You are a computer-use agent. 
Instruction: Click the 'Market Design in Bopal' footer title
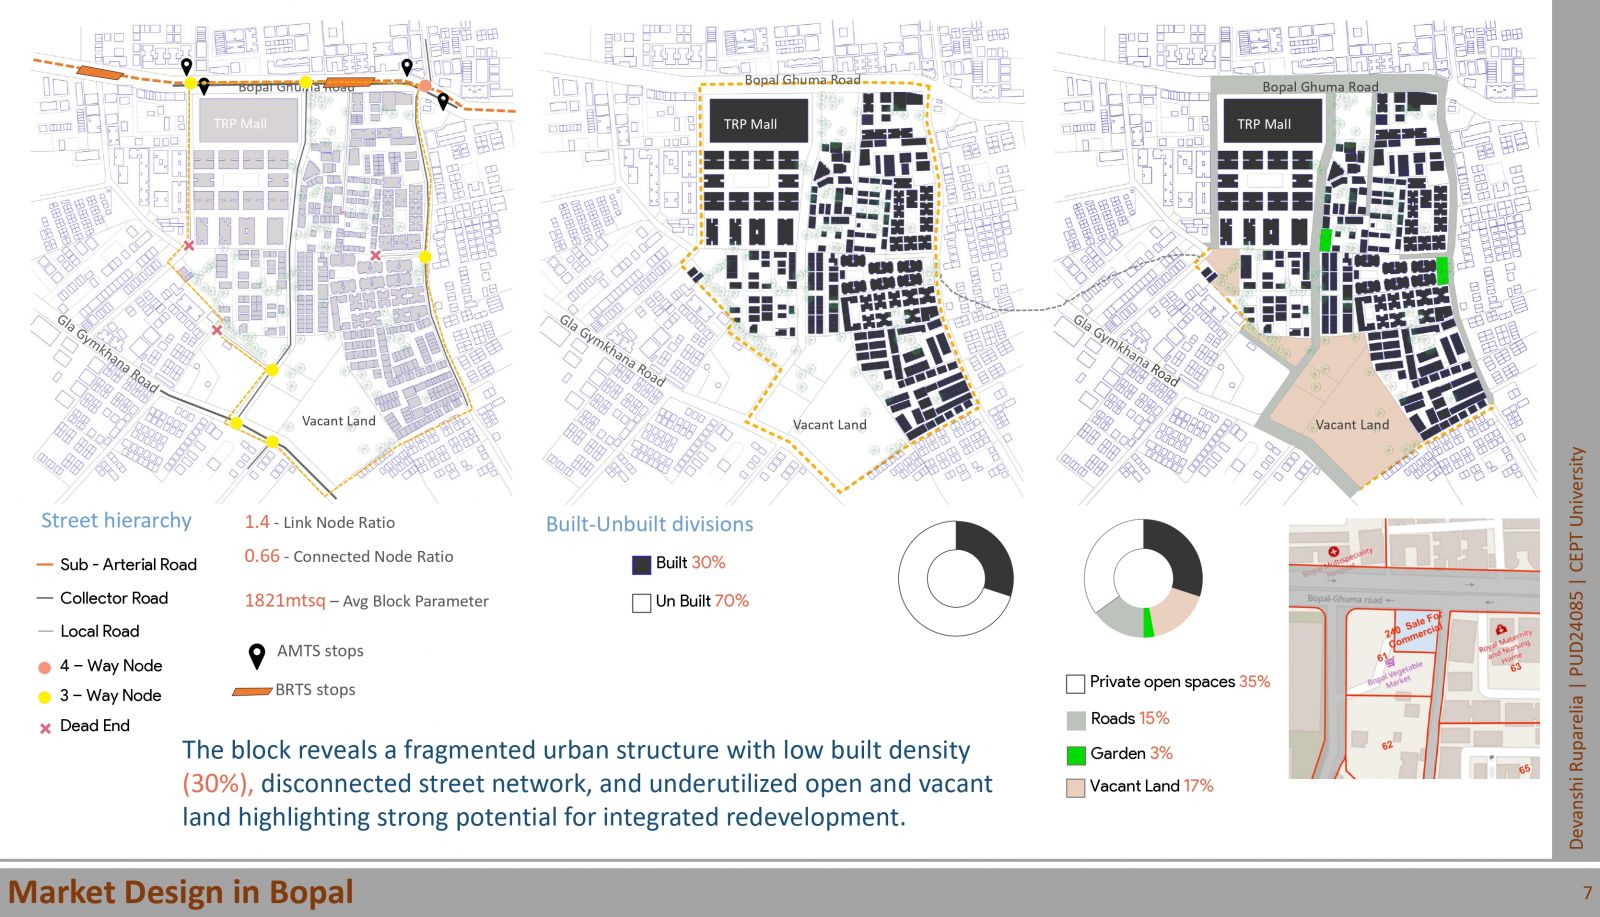181,892
